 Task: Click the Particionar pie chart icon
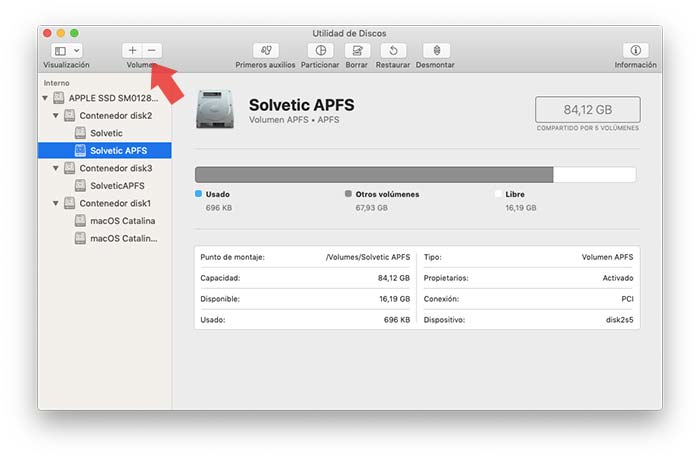coord(321,50)
